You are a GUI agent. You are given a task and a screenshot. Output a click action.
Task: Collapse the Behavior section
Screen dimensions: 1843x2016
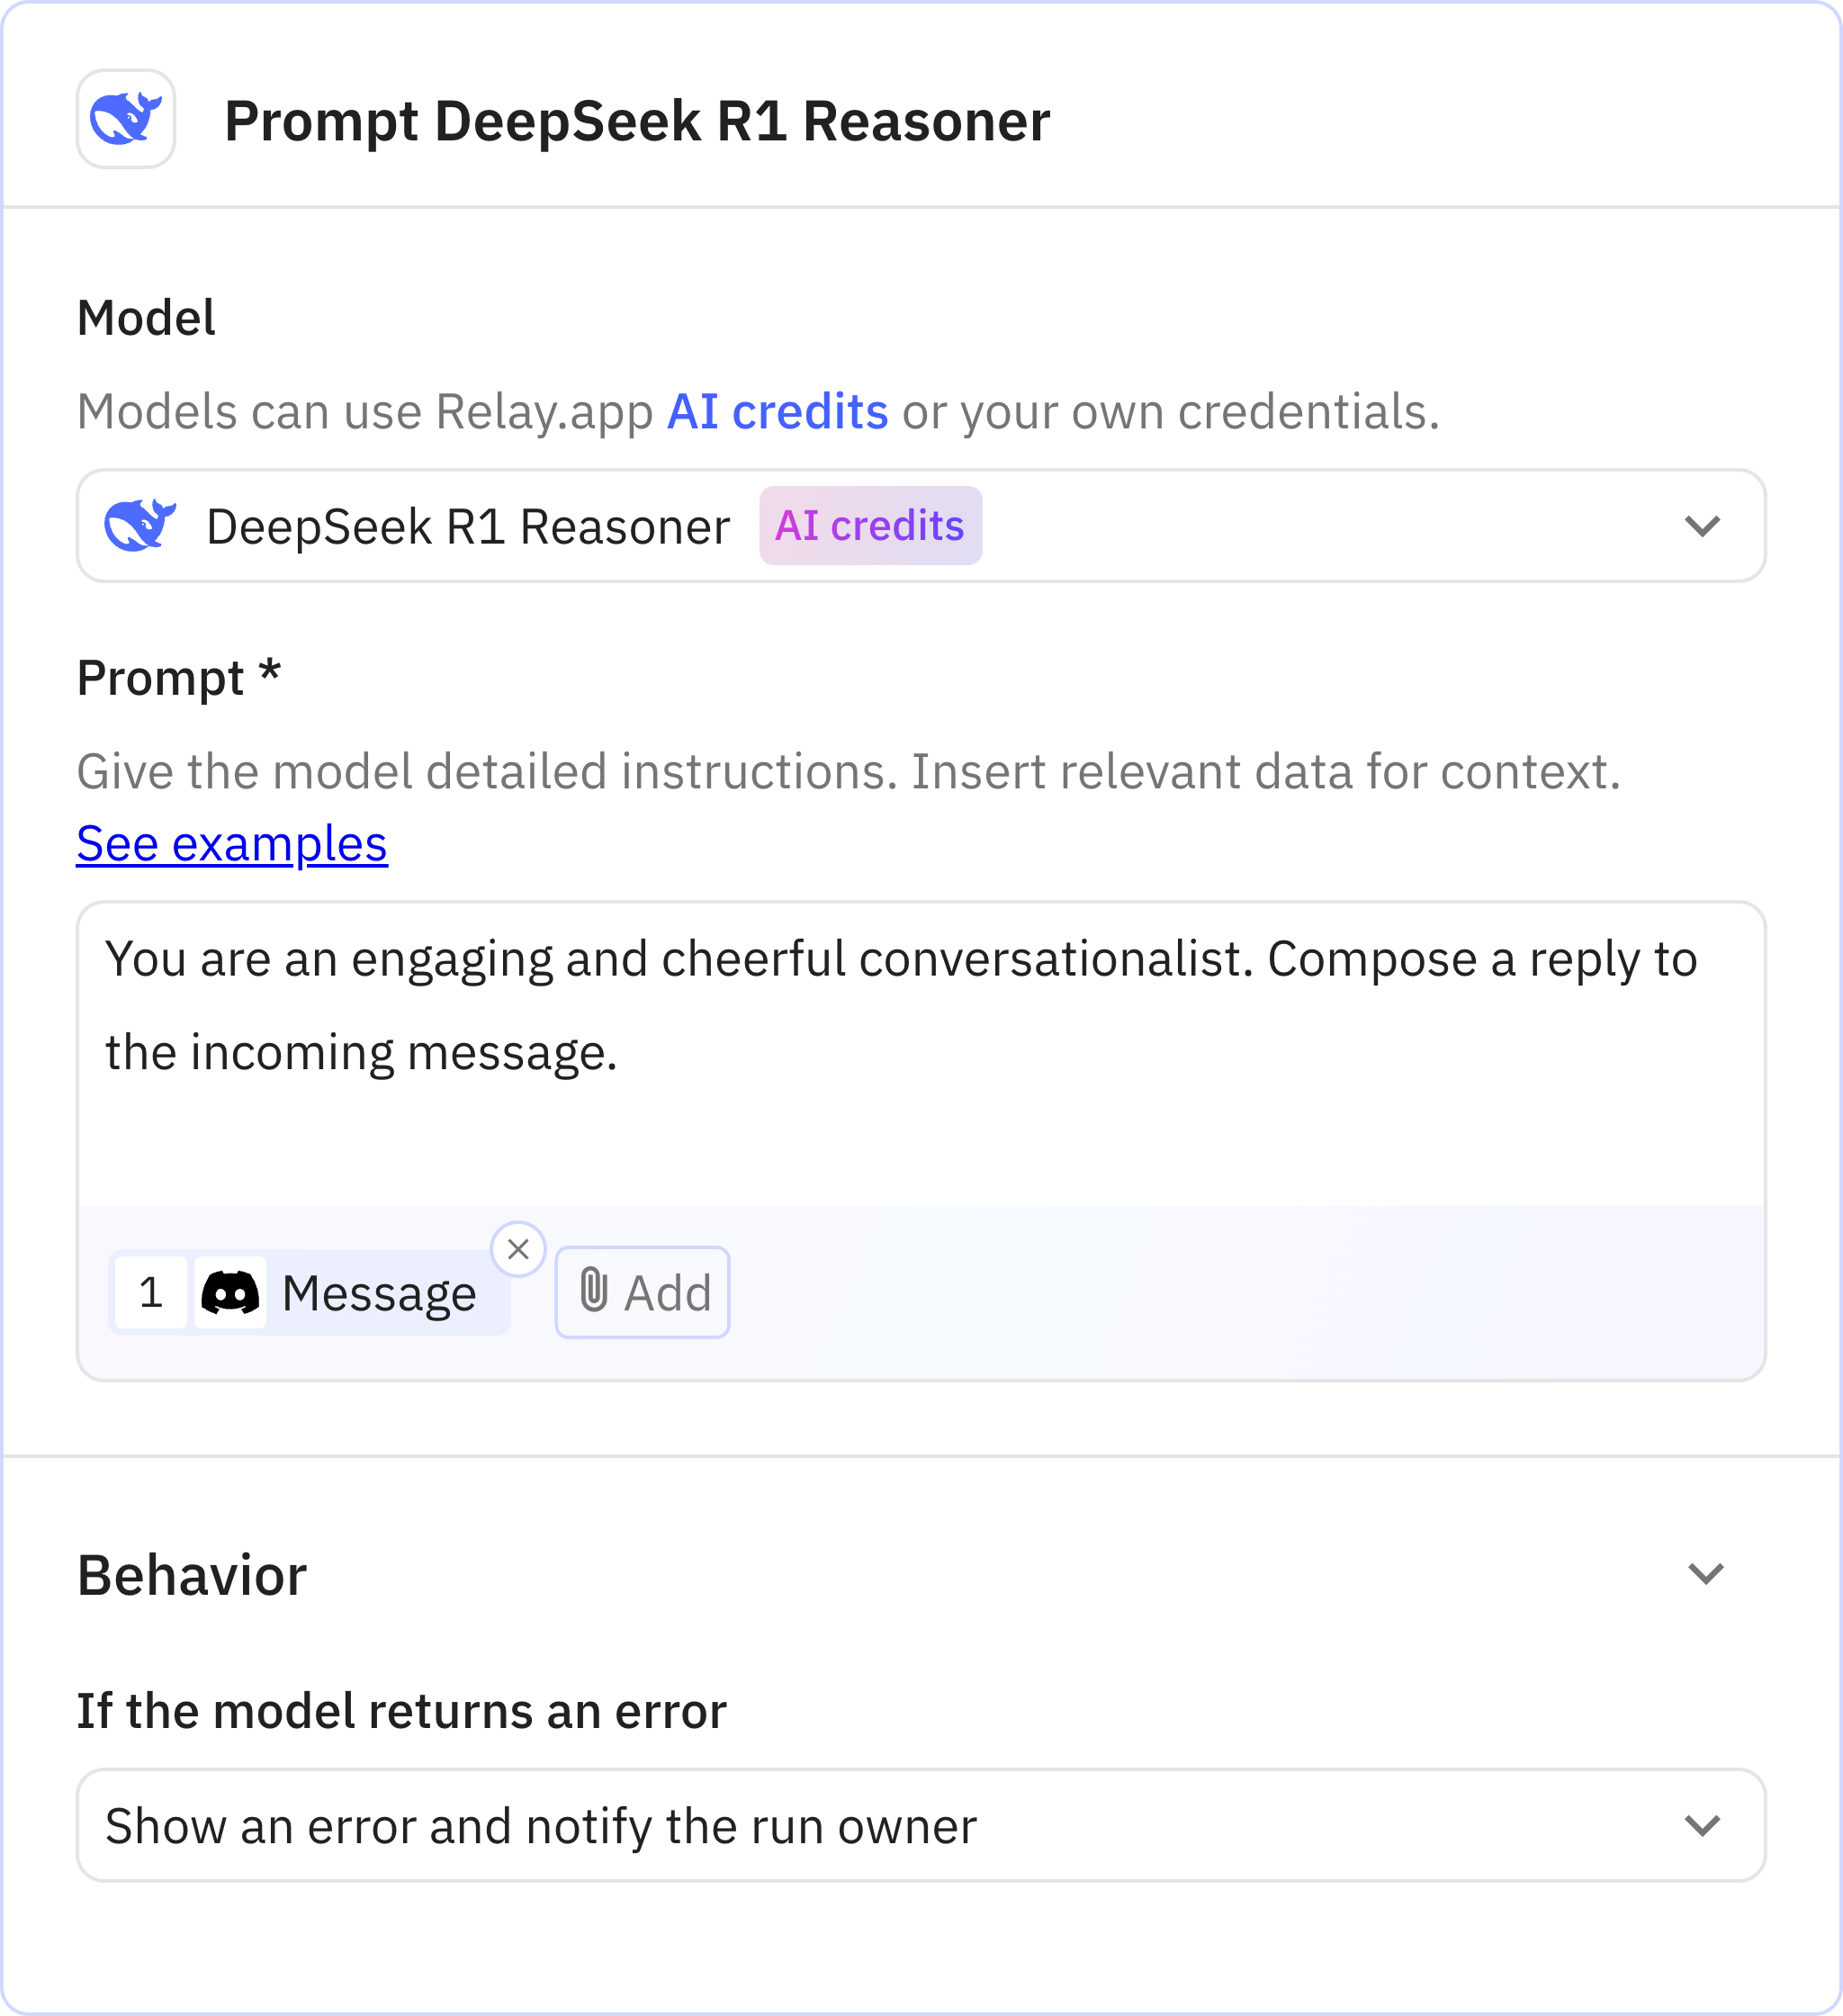point(1707,1575)
